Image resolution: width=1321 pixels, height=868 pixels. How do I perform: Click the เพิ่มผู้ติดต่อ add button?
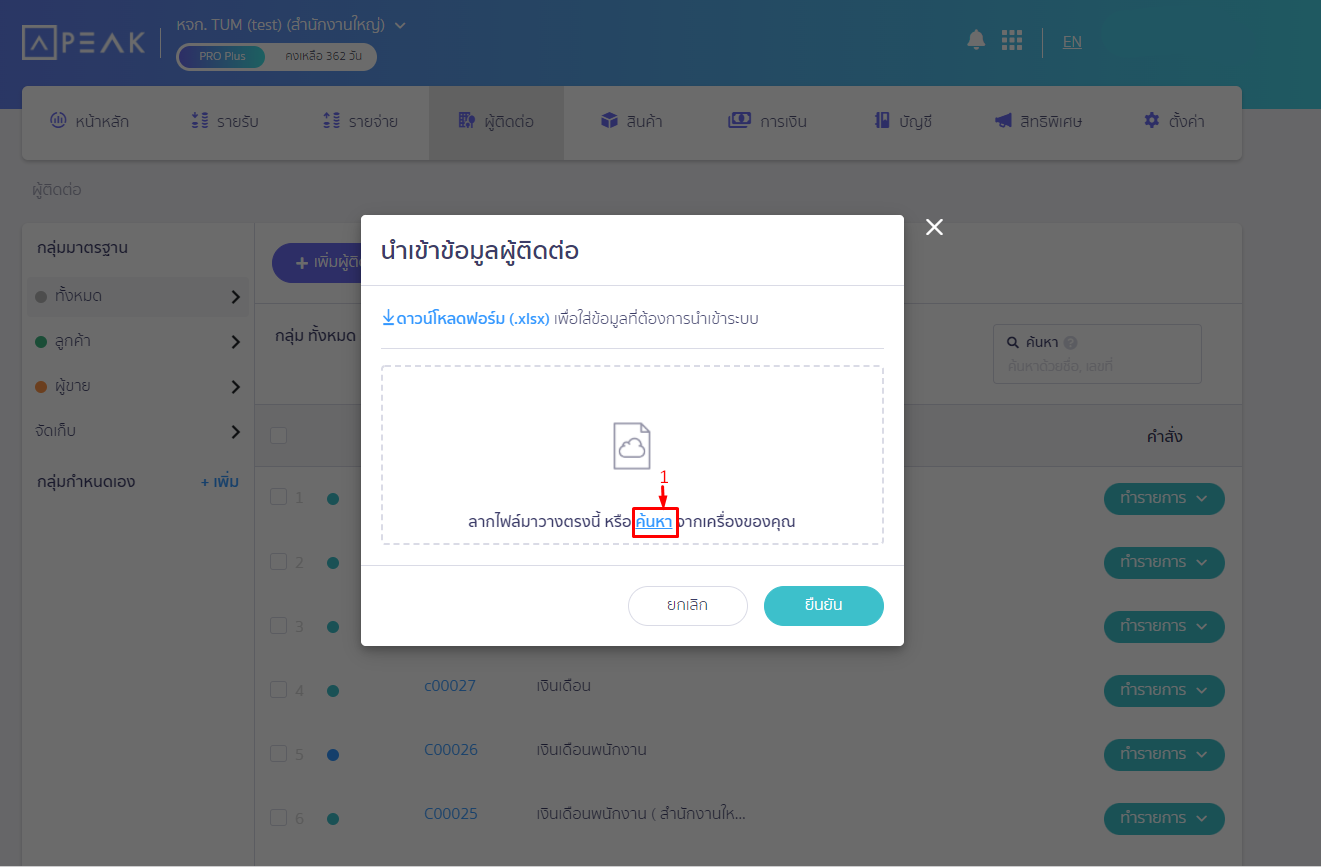click(x=317, y=263)
